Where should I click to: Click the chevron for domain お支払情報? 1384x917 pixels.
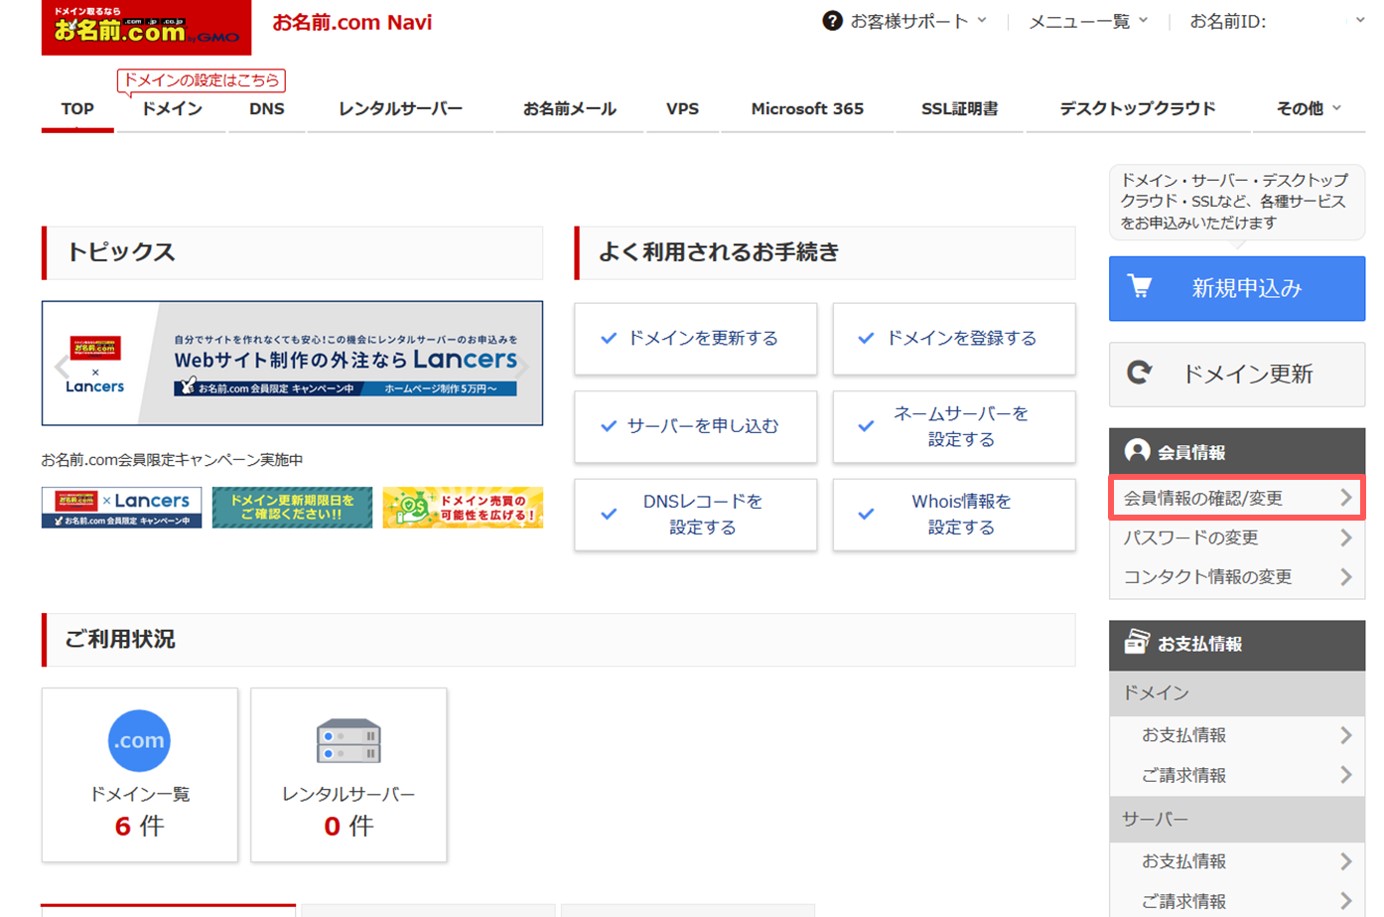point(1346,735)
